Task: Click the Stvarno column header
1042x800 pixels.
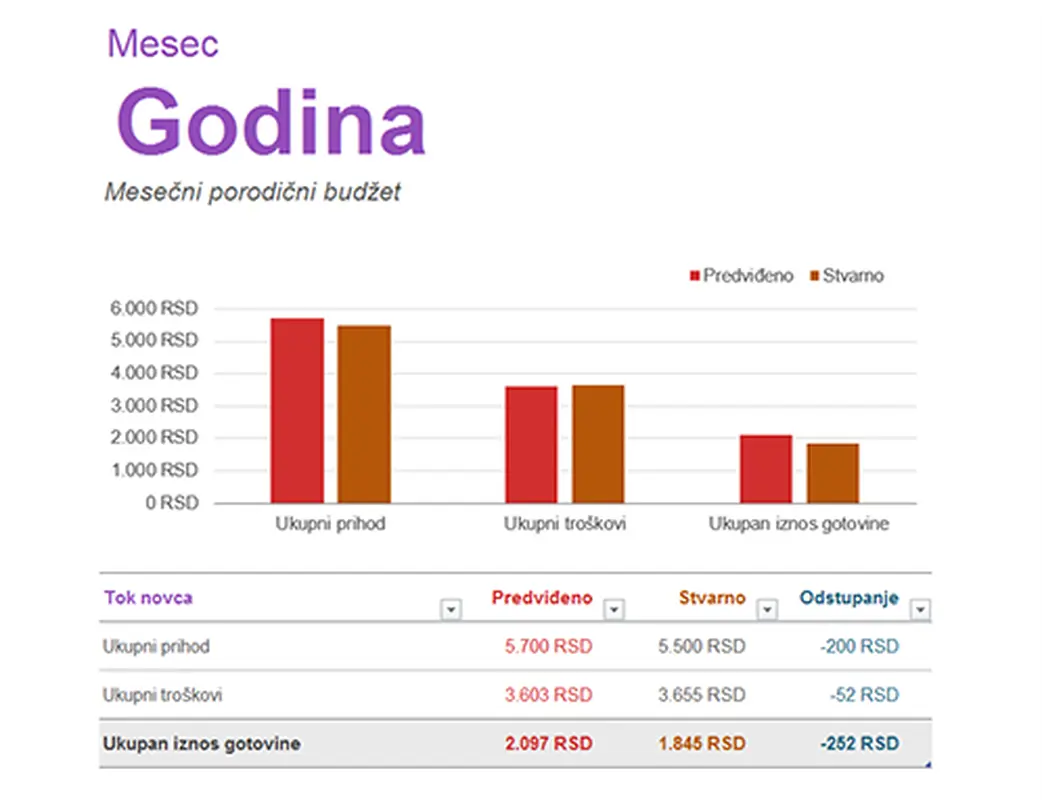Action: pos(713,597)
